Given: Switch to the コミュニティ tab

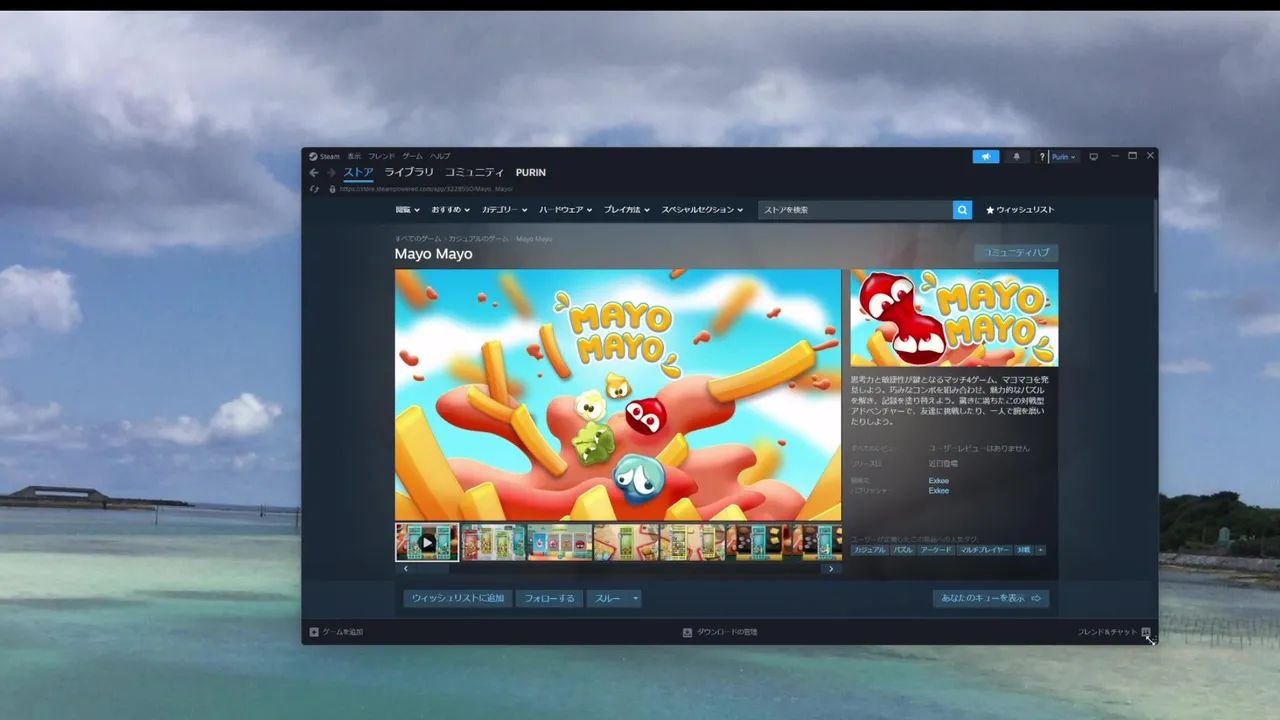Looking at the screenshot, I should click(474, 173).
